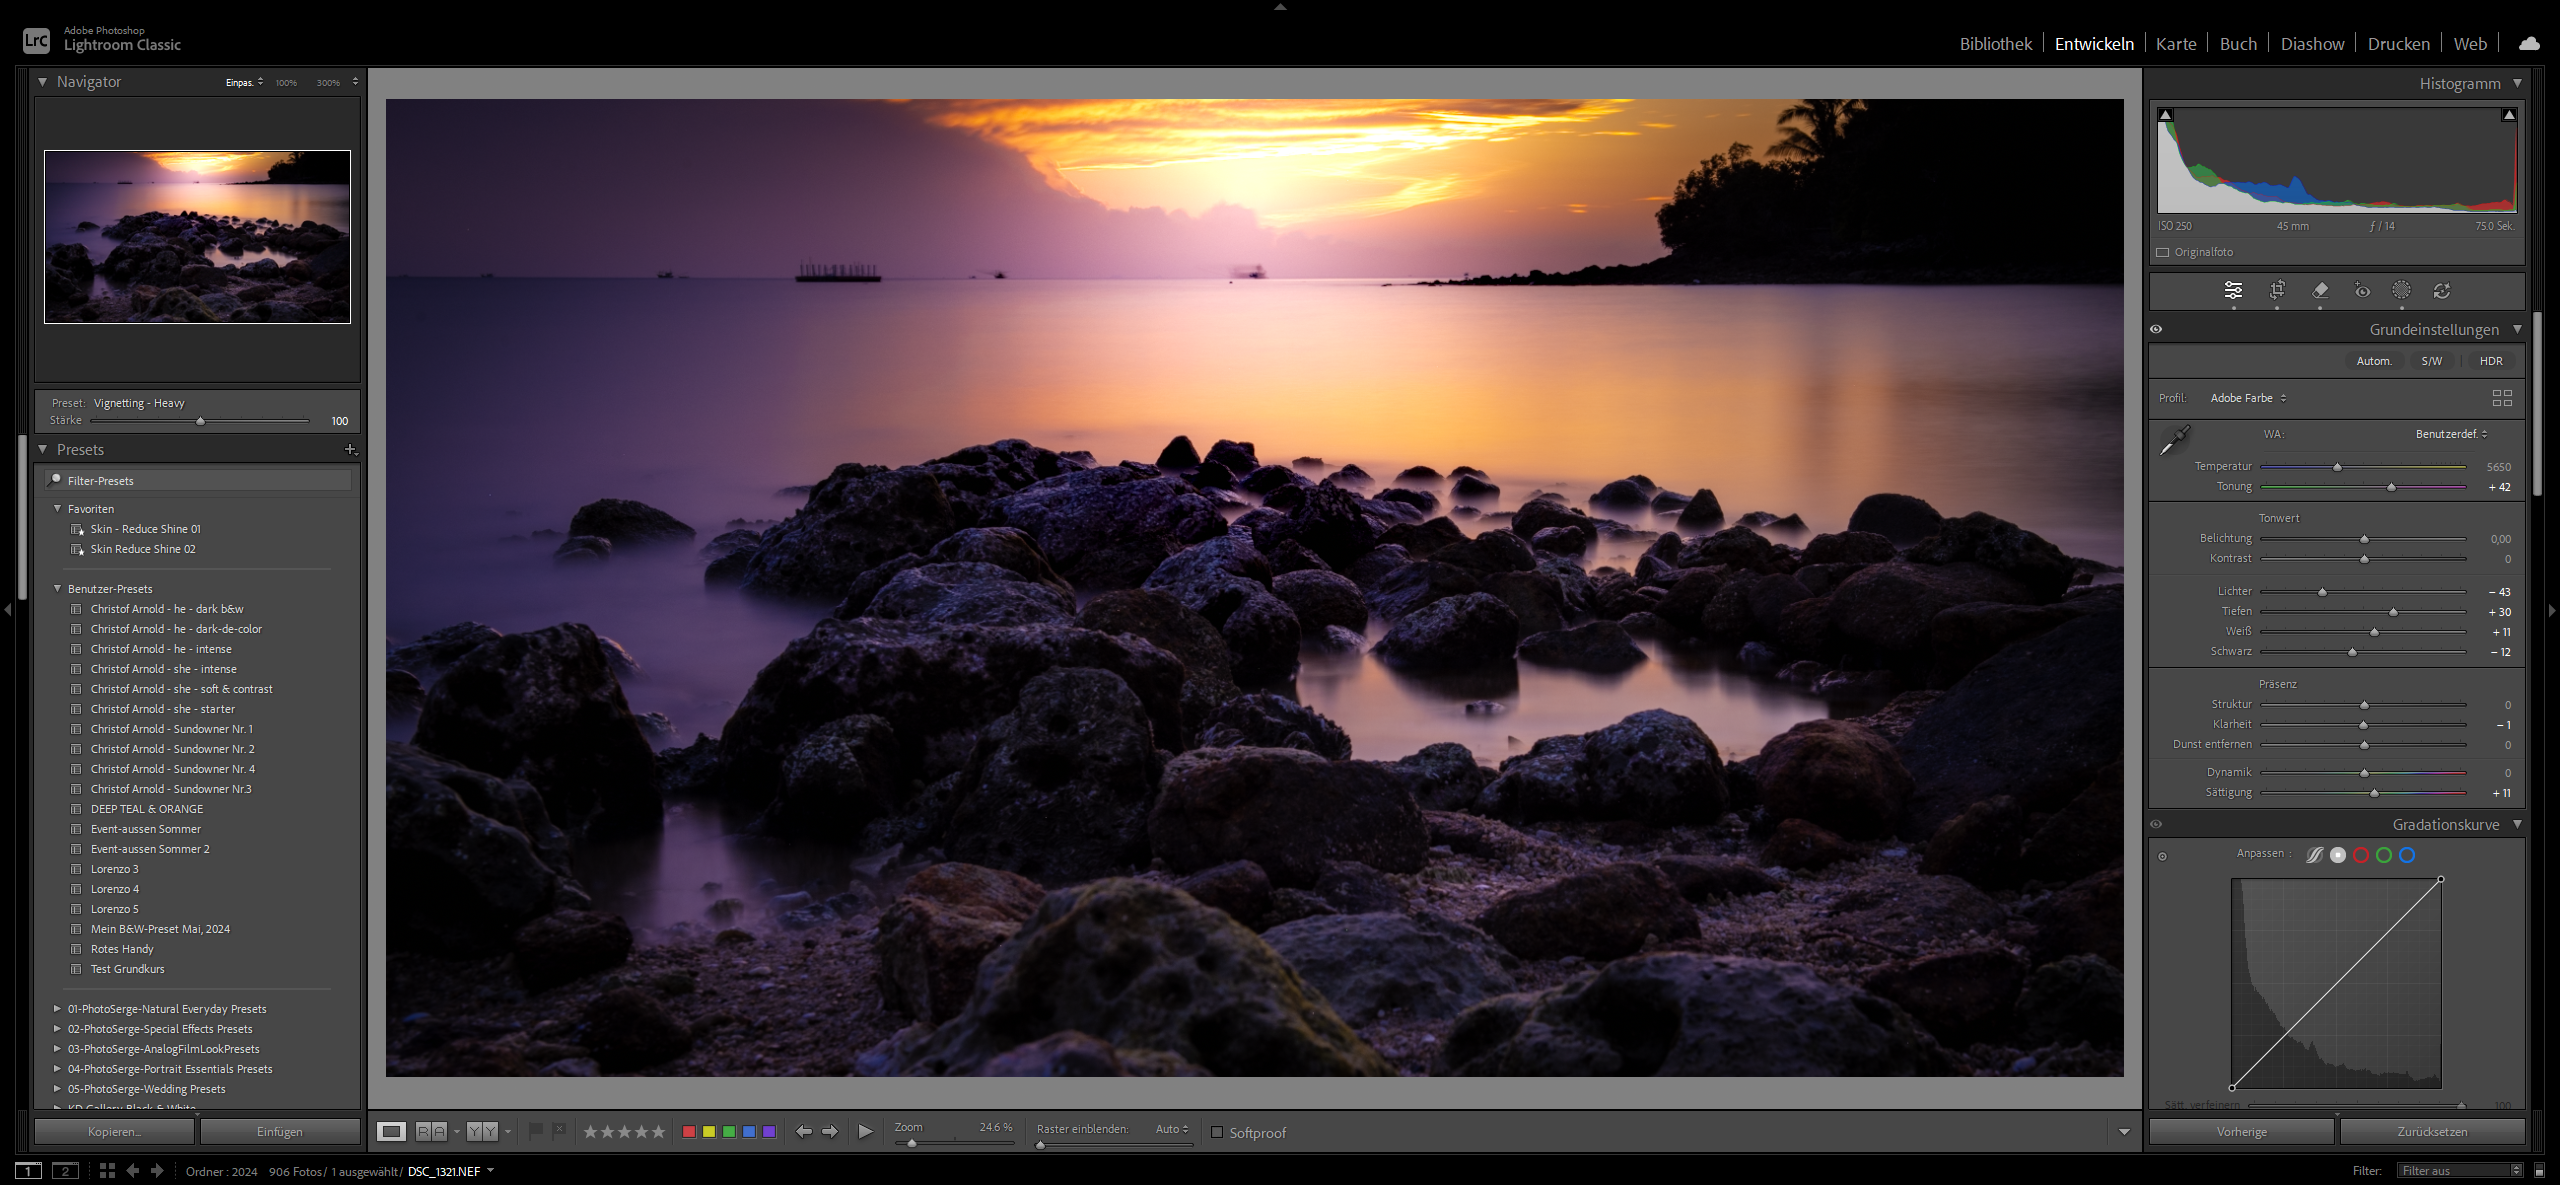This screenshot has width=2560, height=1185.
Task: Open the Drucken module
Action: point(2398,44)
